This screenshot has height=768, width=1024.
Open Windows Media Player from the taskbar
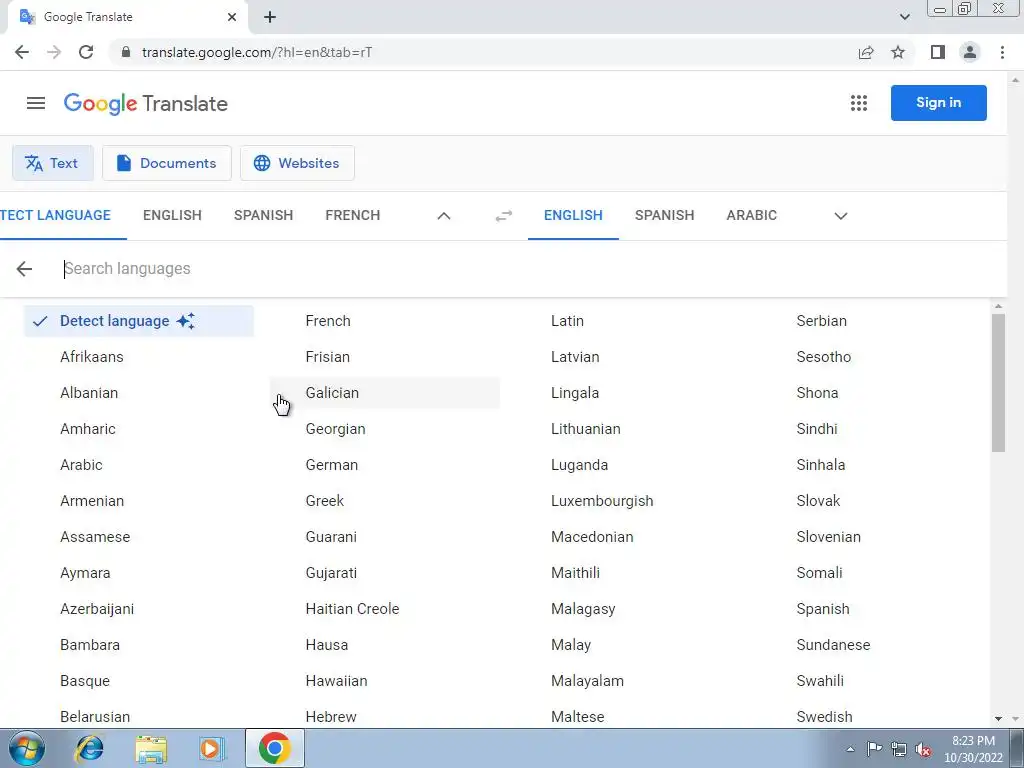211,748
